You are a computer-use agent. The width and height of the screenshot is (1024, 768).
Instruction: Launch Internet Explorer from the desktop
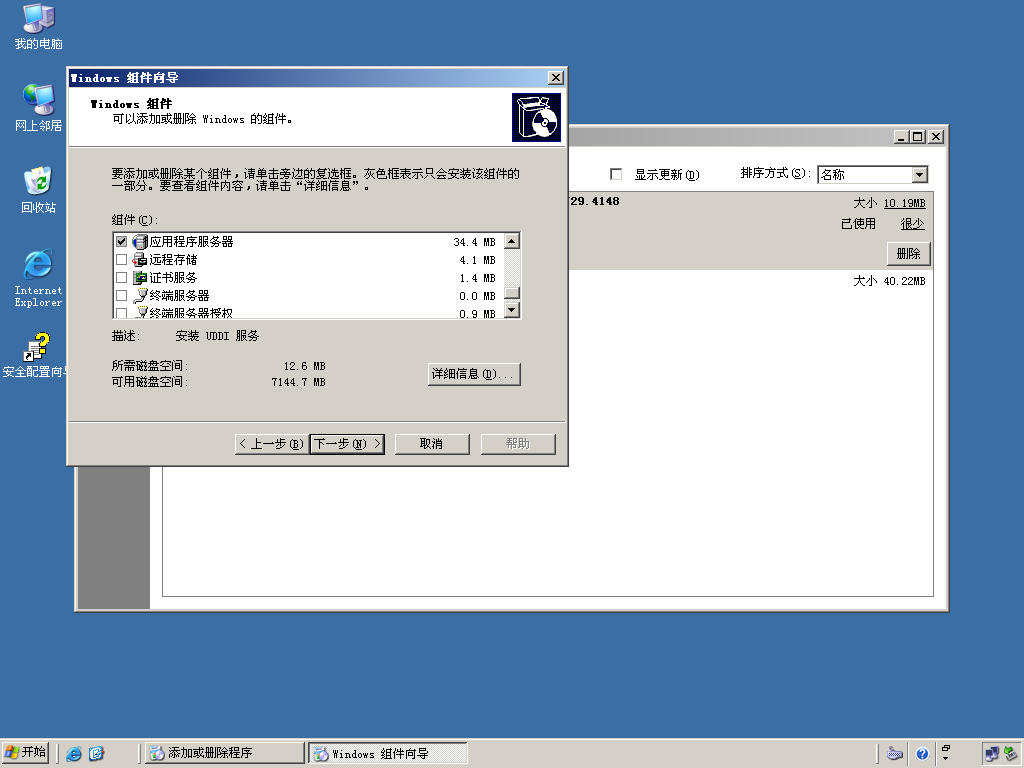[x=39, y=278]
